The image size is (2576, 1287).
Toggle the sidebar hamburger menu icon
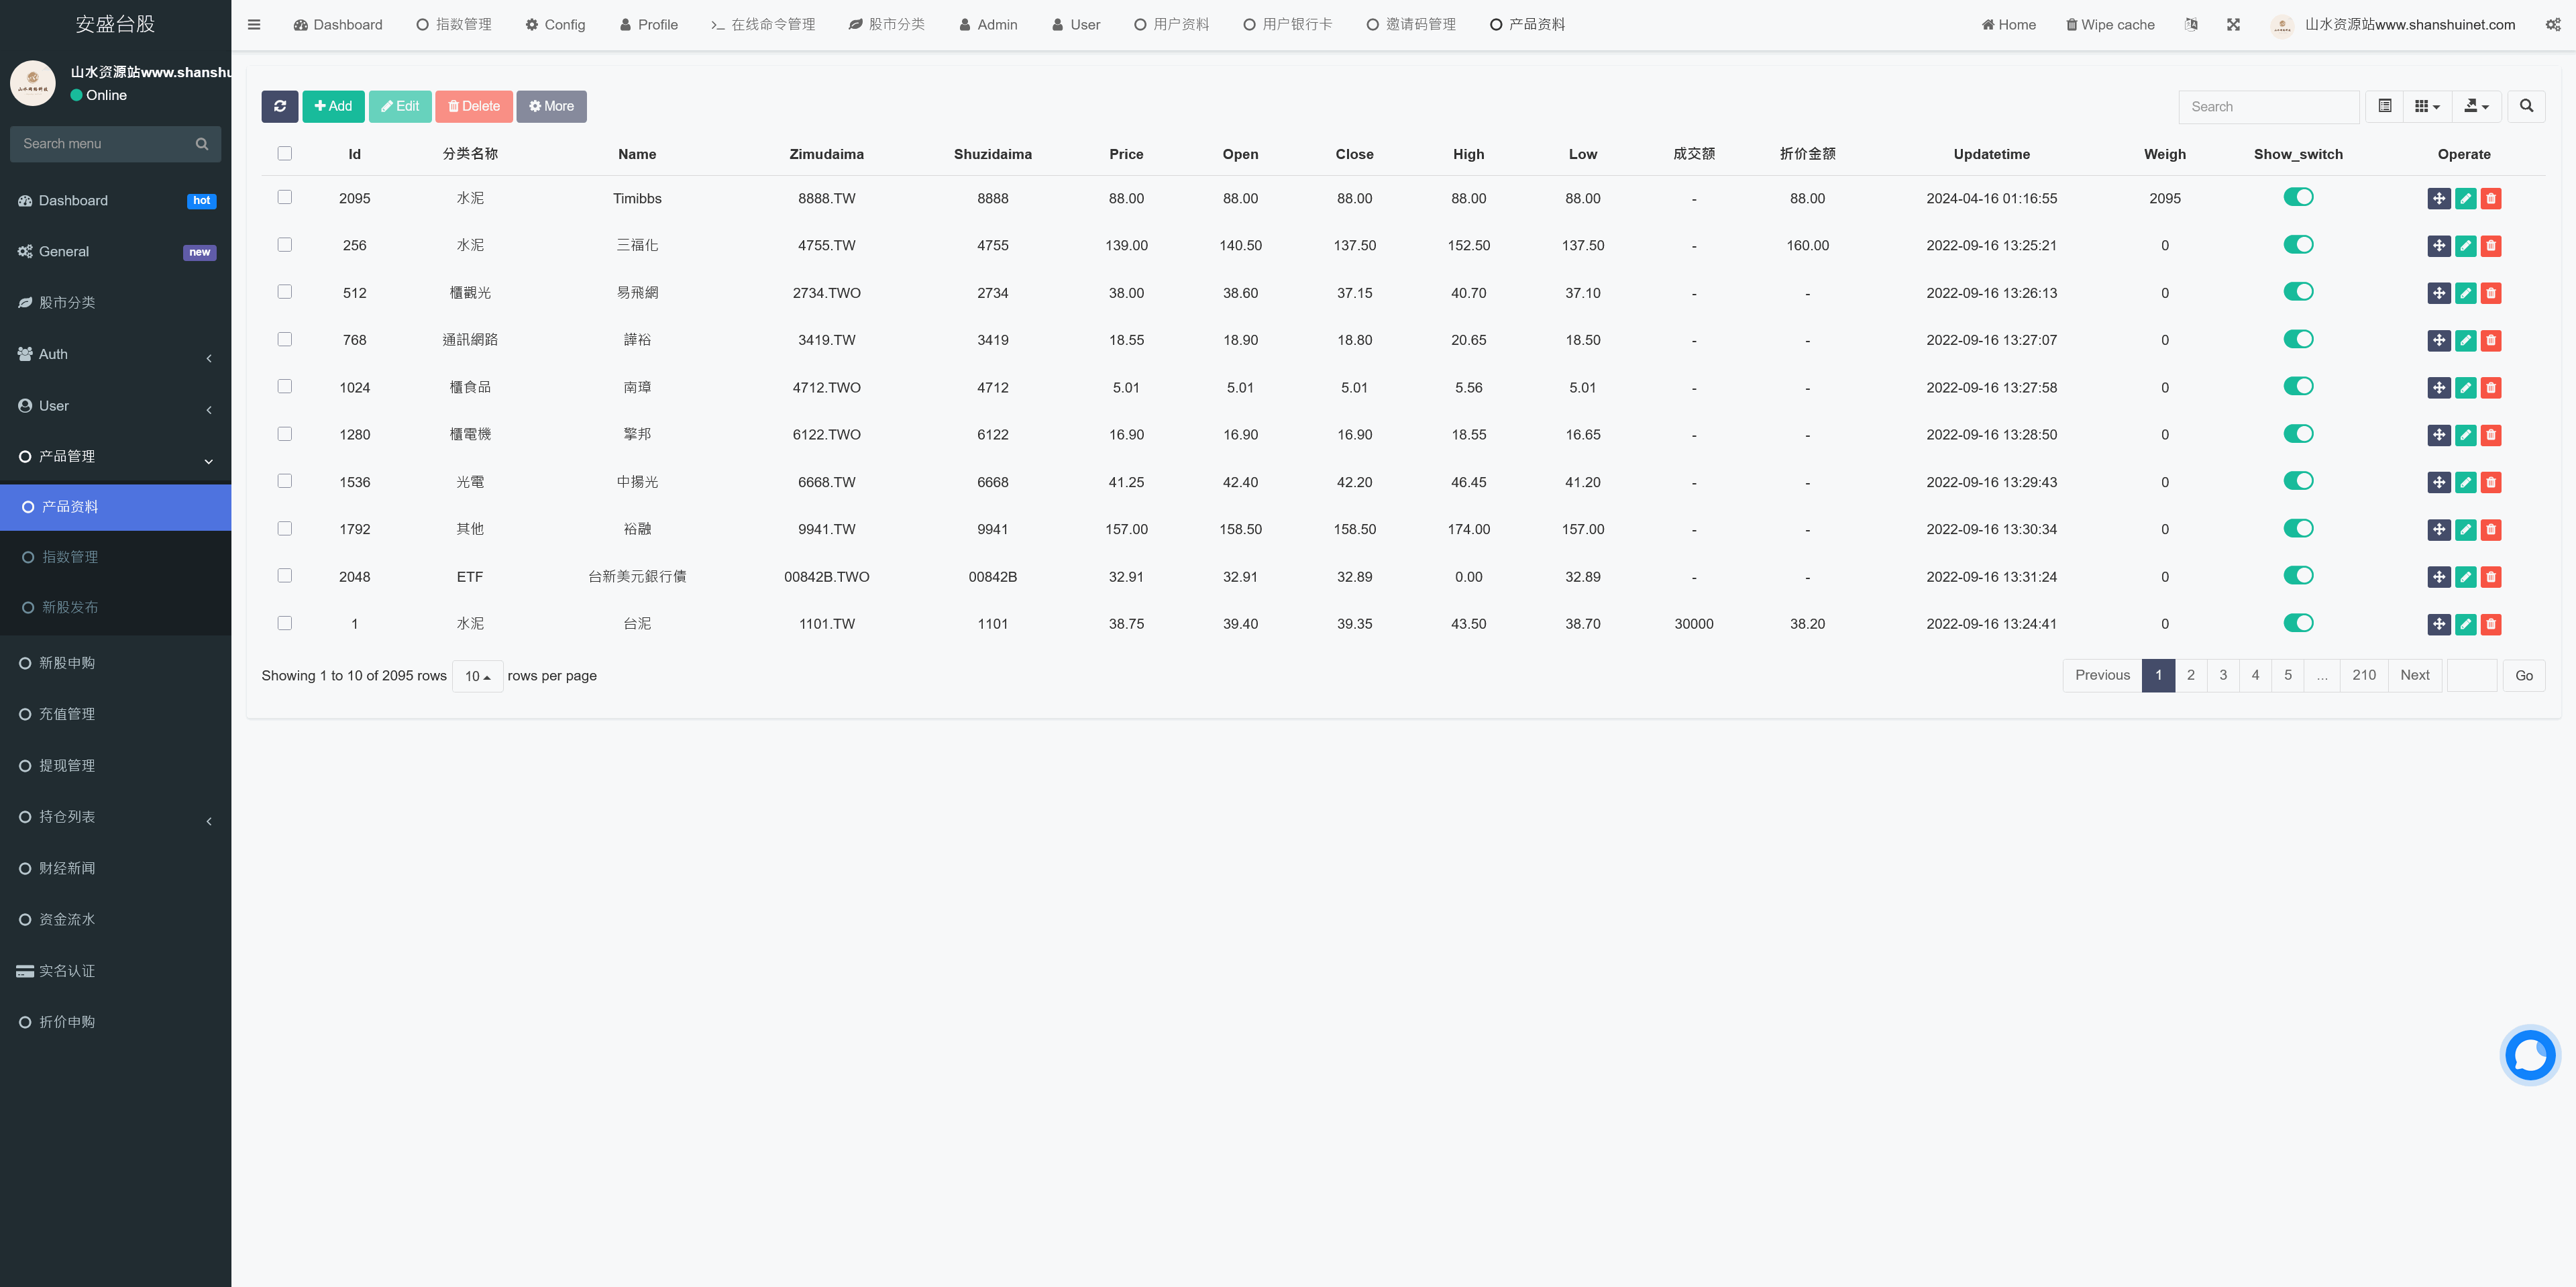(254, 24)
